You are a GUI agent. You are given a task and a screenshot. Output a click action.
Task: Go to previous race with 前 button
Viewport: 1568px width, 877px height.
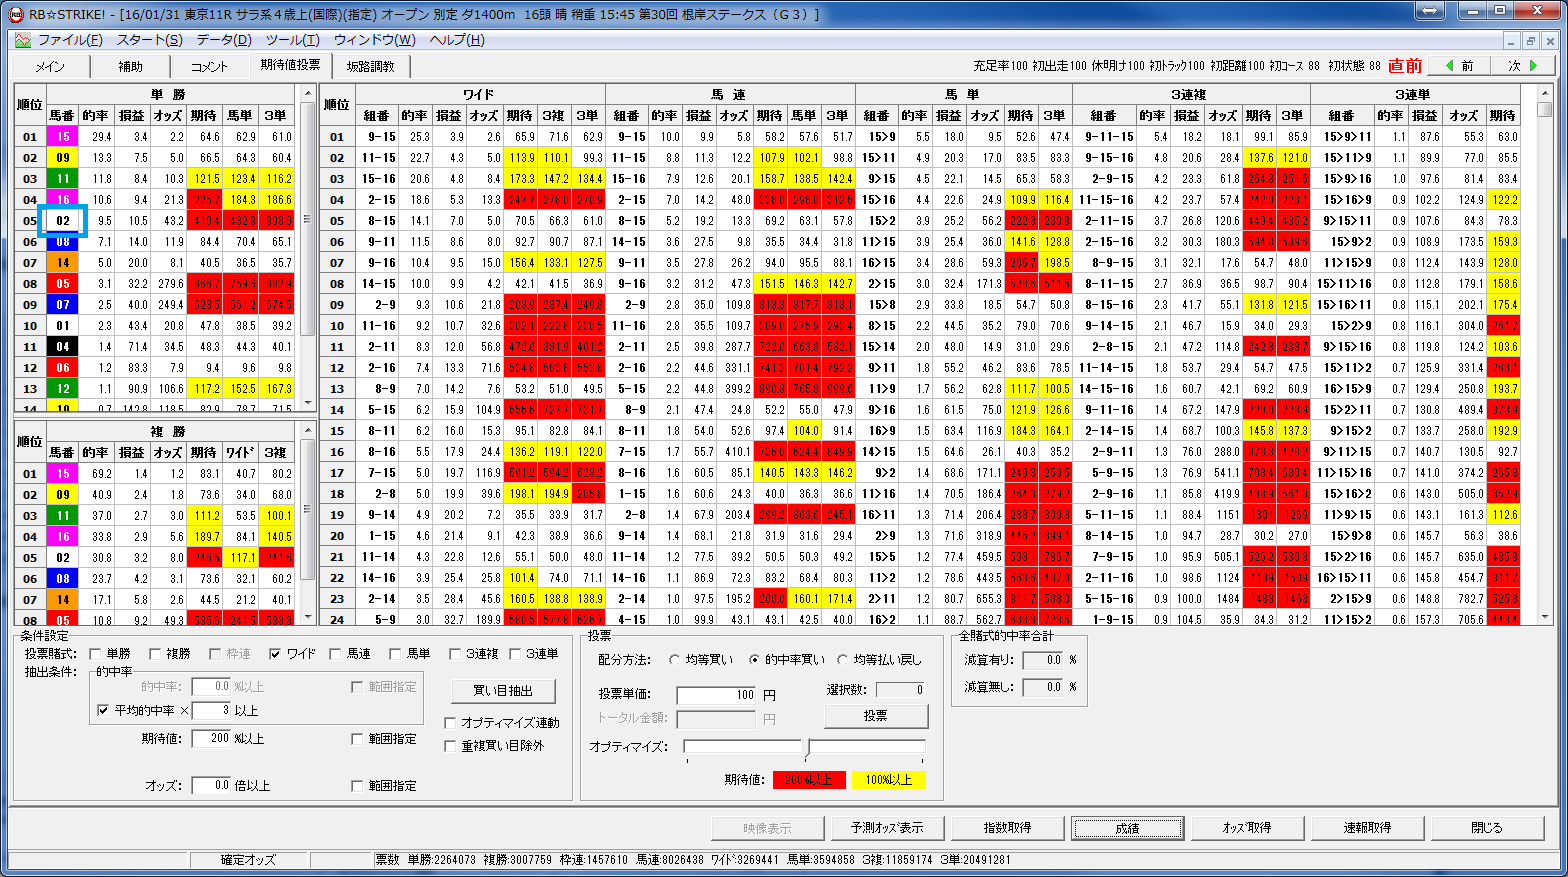coord(1459,65)
